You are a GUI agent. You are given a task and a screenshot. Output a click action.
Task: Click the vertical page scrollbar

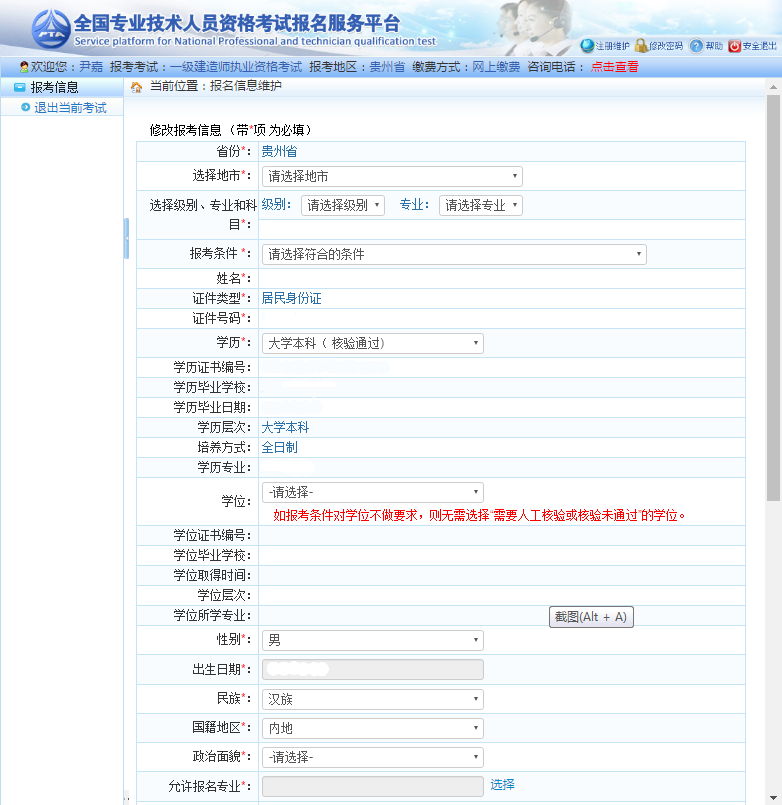point(773,300)
